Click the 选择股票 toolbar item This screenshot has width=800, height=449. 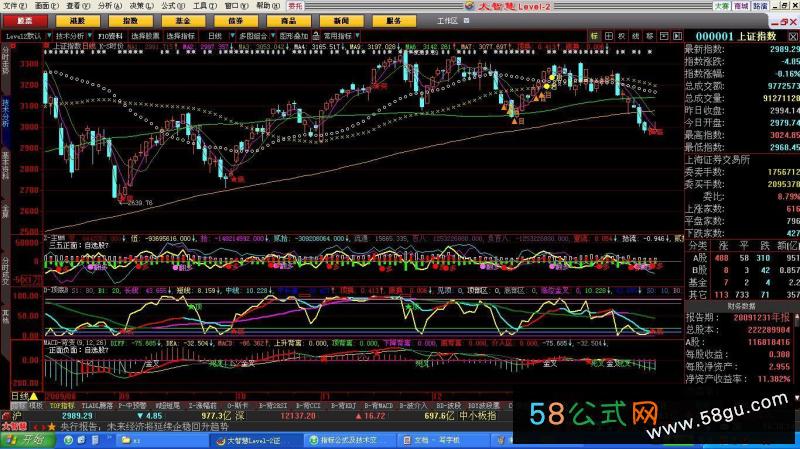point(145,36)
